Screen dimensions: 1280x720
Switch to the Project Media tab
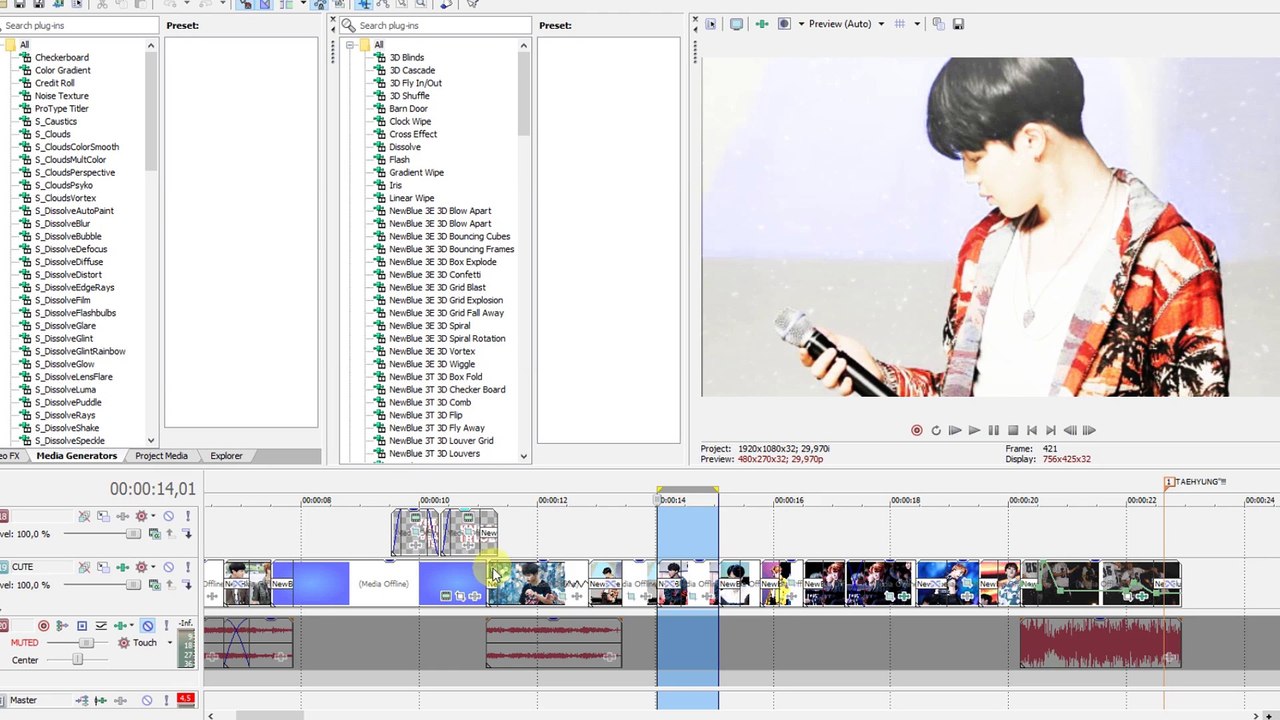(161, 456)
